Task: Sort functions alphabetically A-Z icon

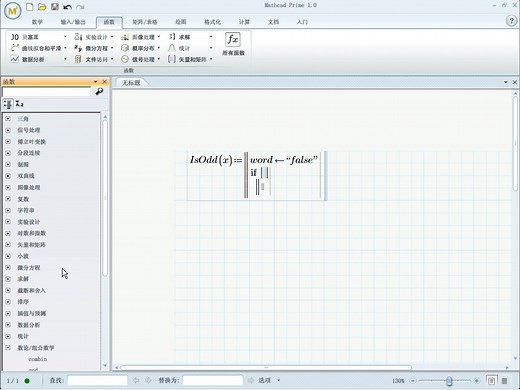Action: point(20,104)
